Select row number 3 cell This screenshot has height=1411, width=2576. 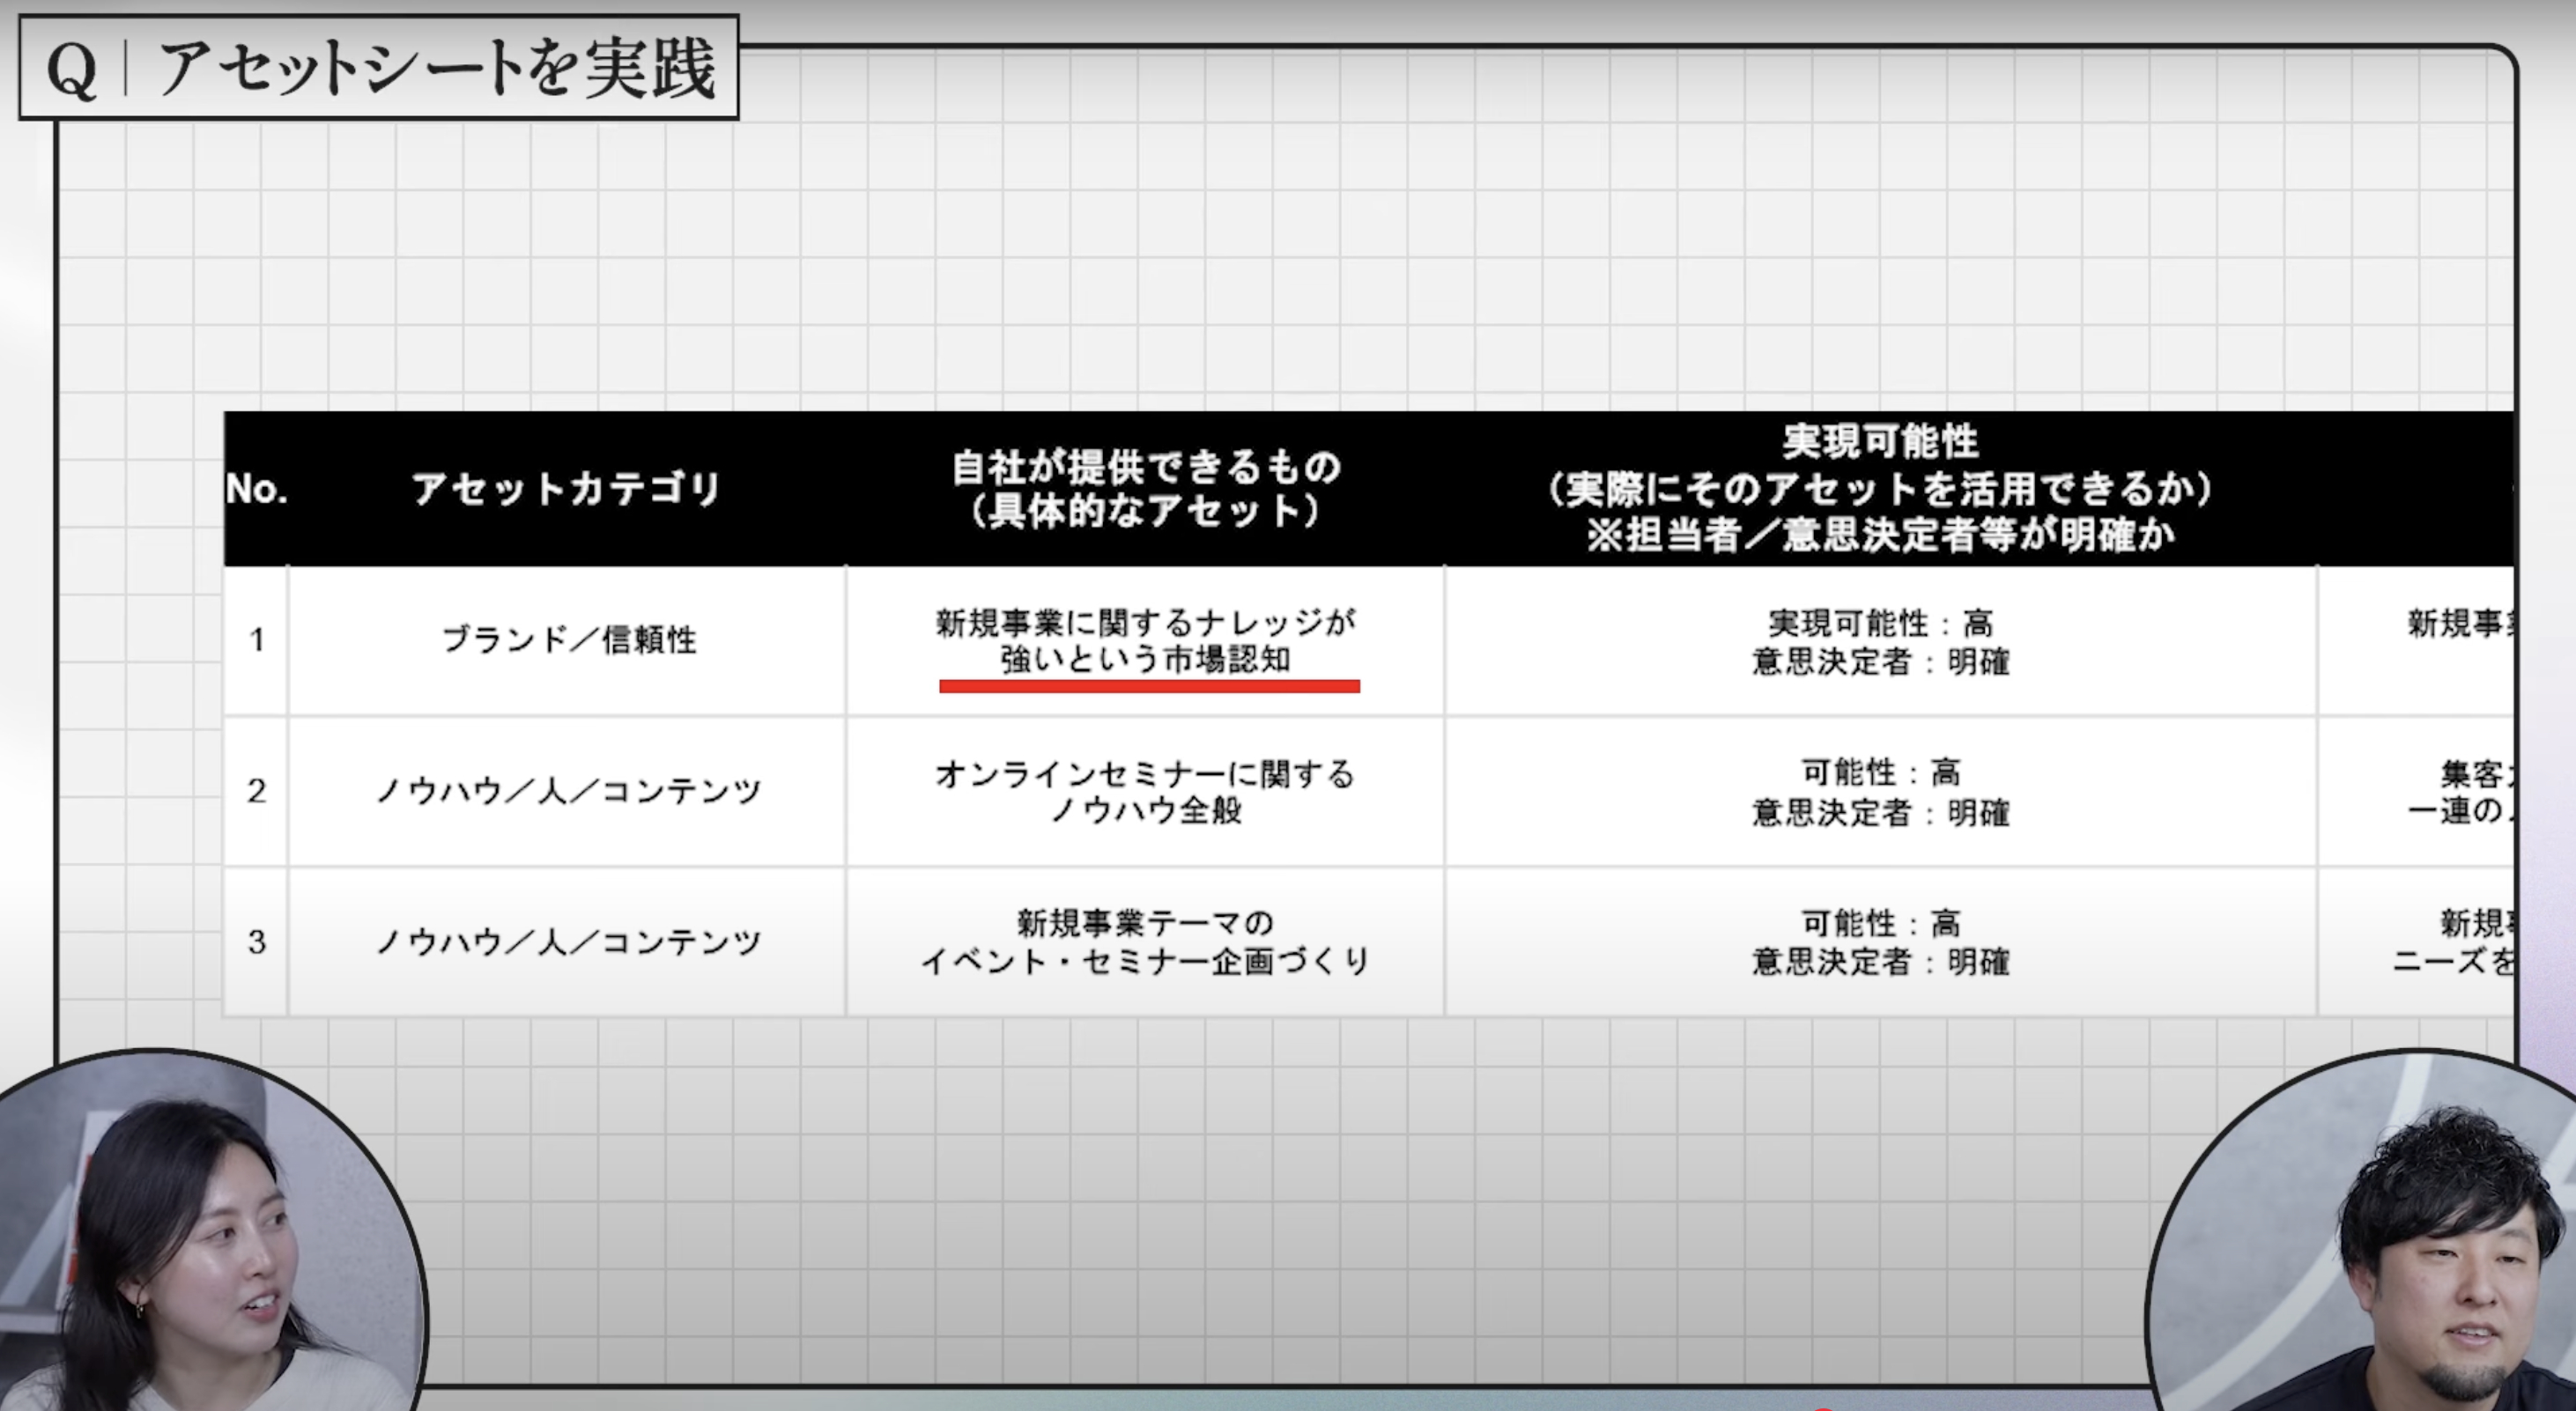click(257, 942)
